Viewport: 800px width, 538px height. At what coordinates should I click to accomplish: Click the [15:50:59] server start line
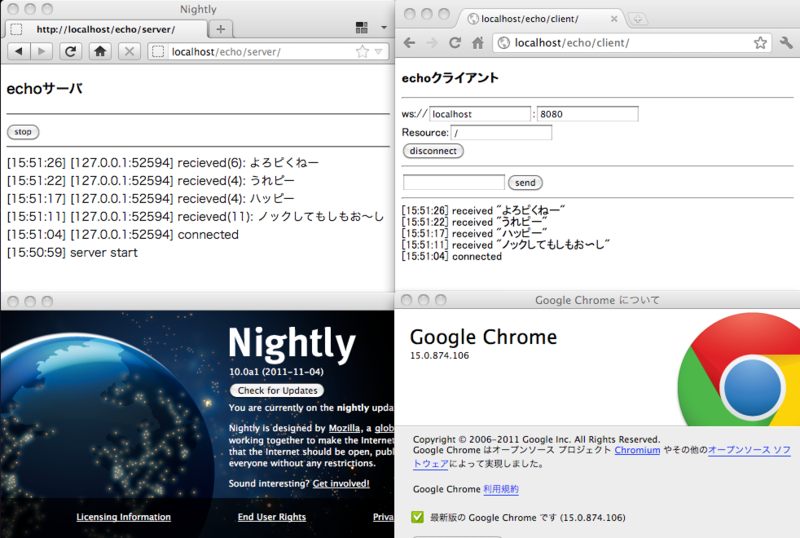pos(72,253)
